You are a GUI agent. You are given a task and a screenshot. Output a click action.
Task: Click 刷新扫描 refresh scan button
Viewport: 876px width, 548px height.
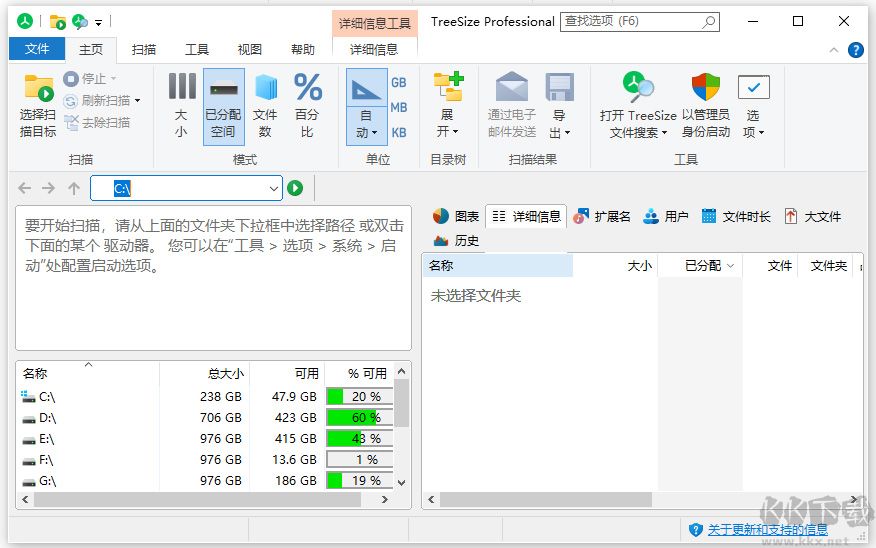pyautogui.click(x=102, y=101)
